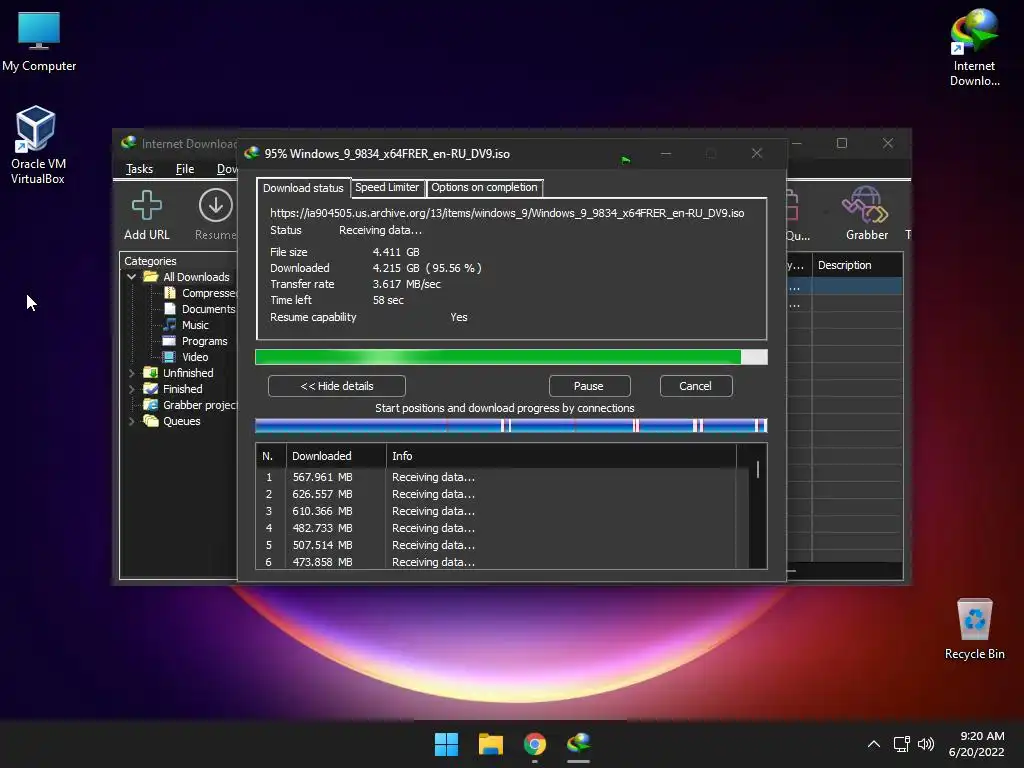The image size is (1024, 768).
Task: Open Google Chrome from the taskbar
Action: point(535,744)
